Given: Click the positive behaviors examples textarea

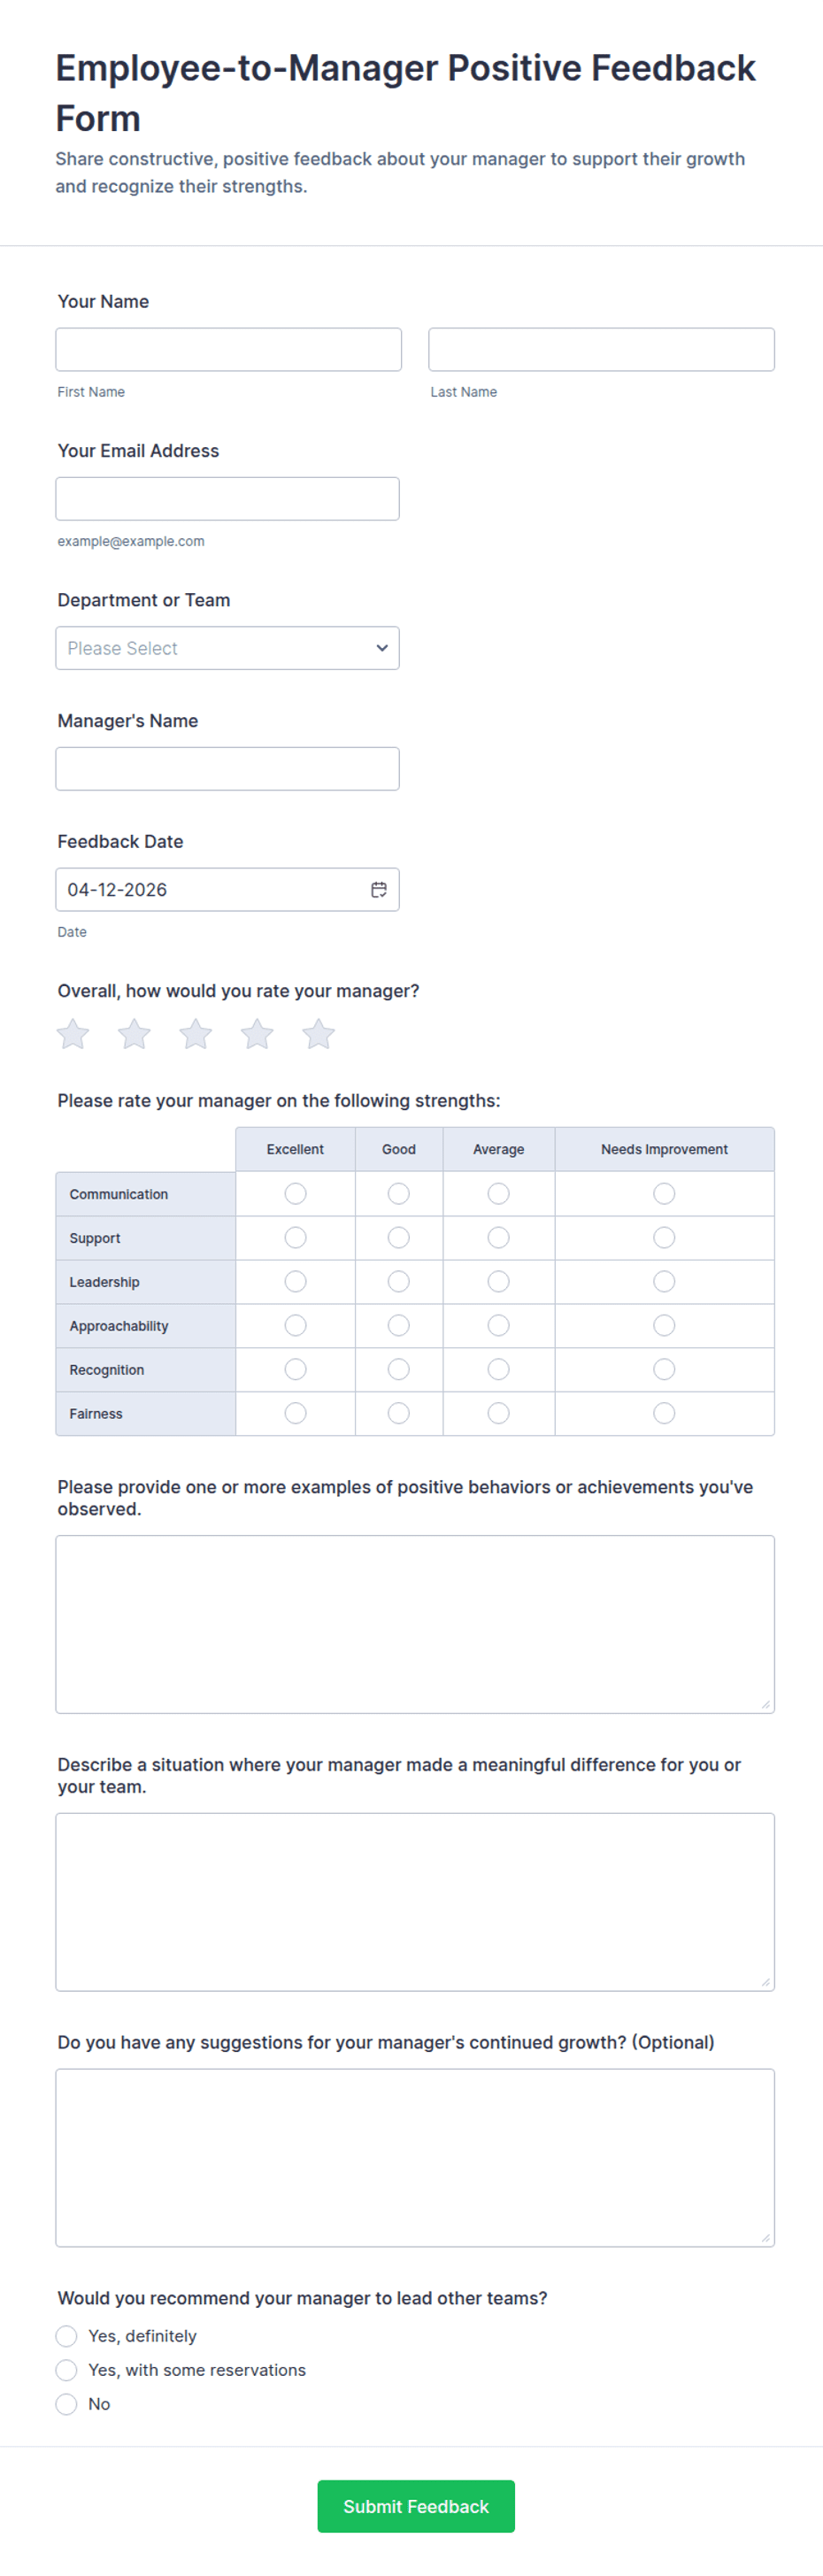Looking at the screenshot, I should [414, 1620].
